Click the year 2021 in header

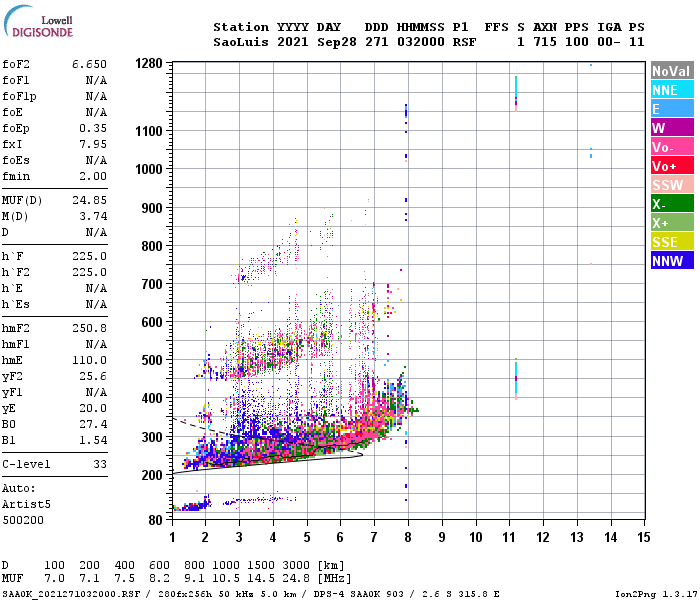coord(293,42)
